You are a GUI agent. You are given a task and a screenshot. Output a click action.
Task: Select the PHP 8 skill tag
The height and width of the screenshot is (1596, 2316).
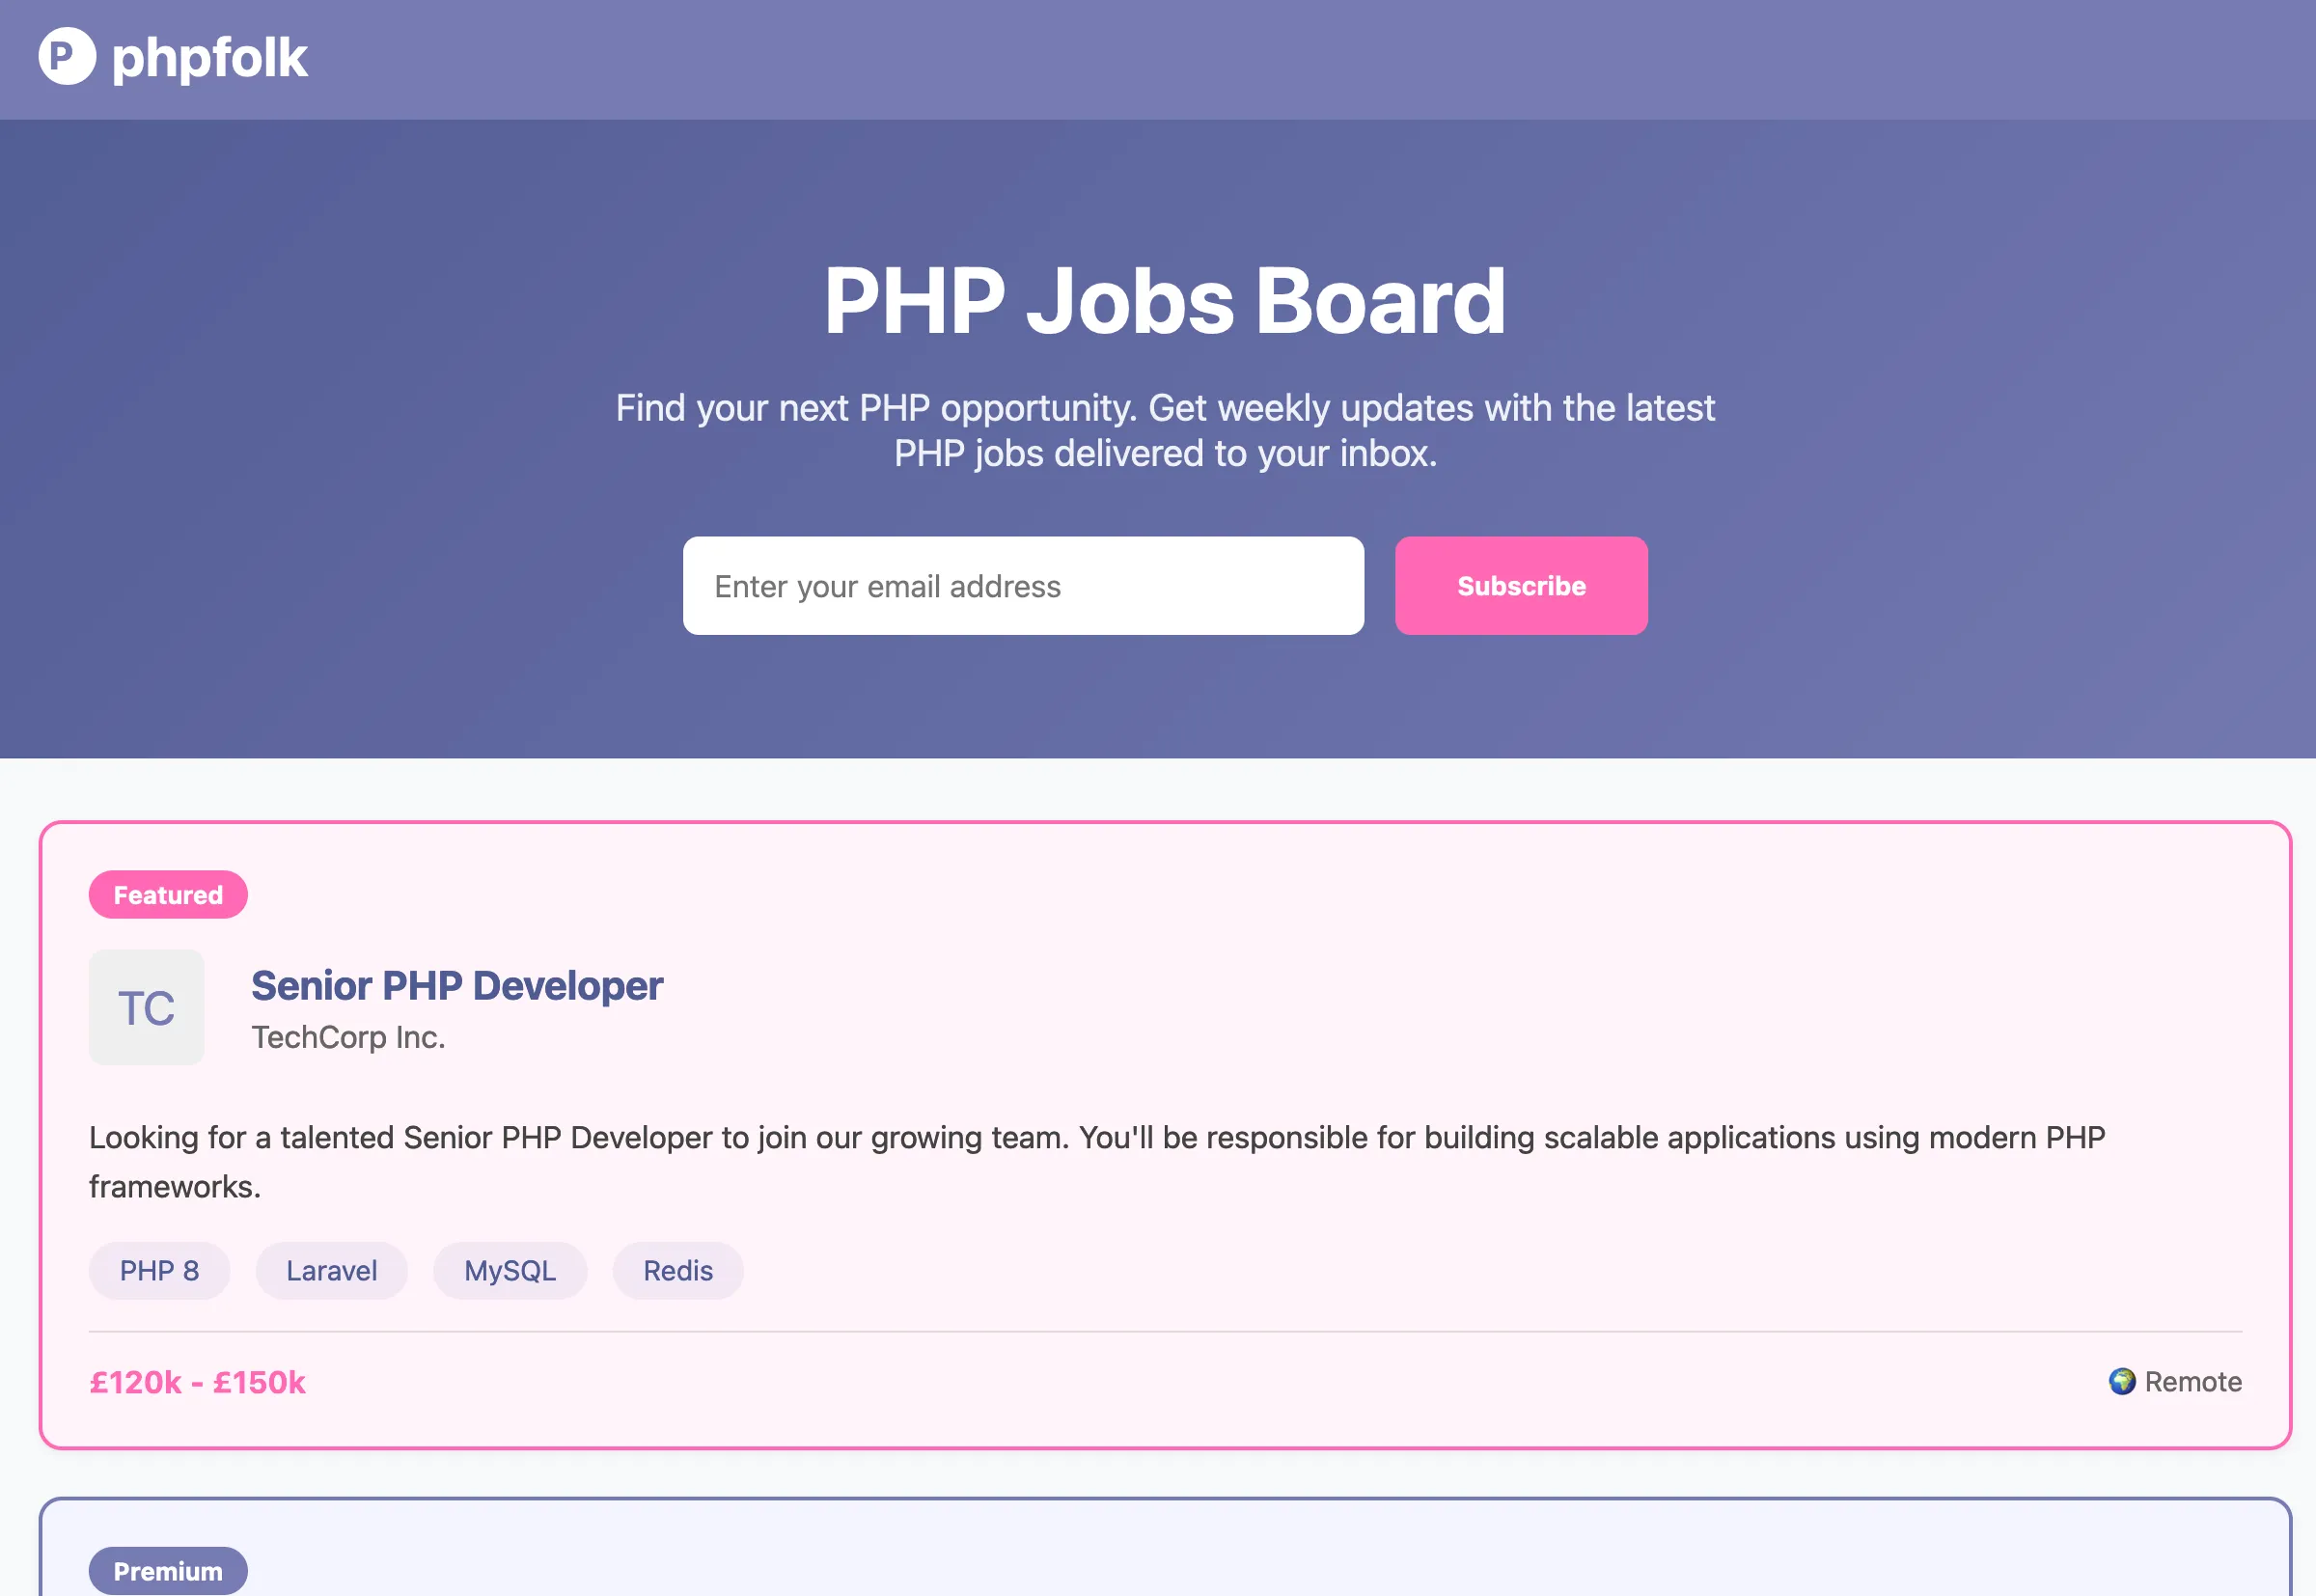[159, 1270]
